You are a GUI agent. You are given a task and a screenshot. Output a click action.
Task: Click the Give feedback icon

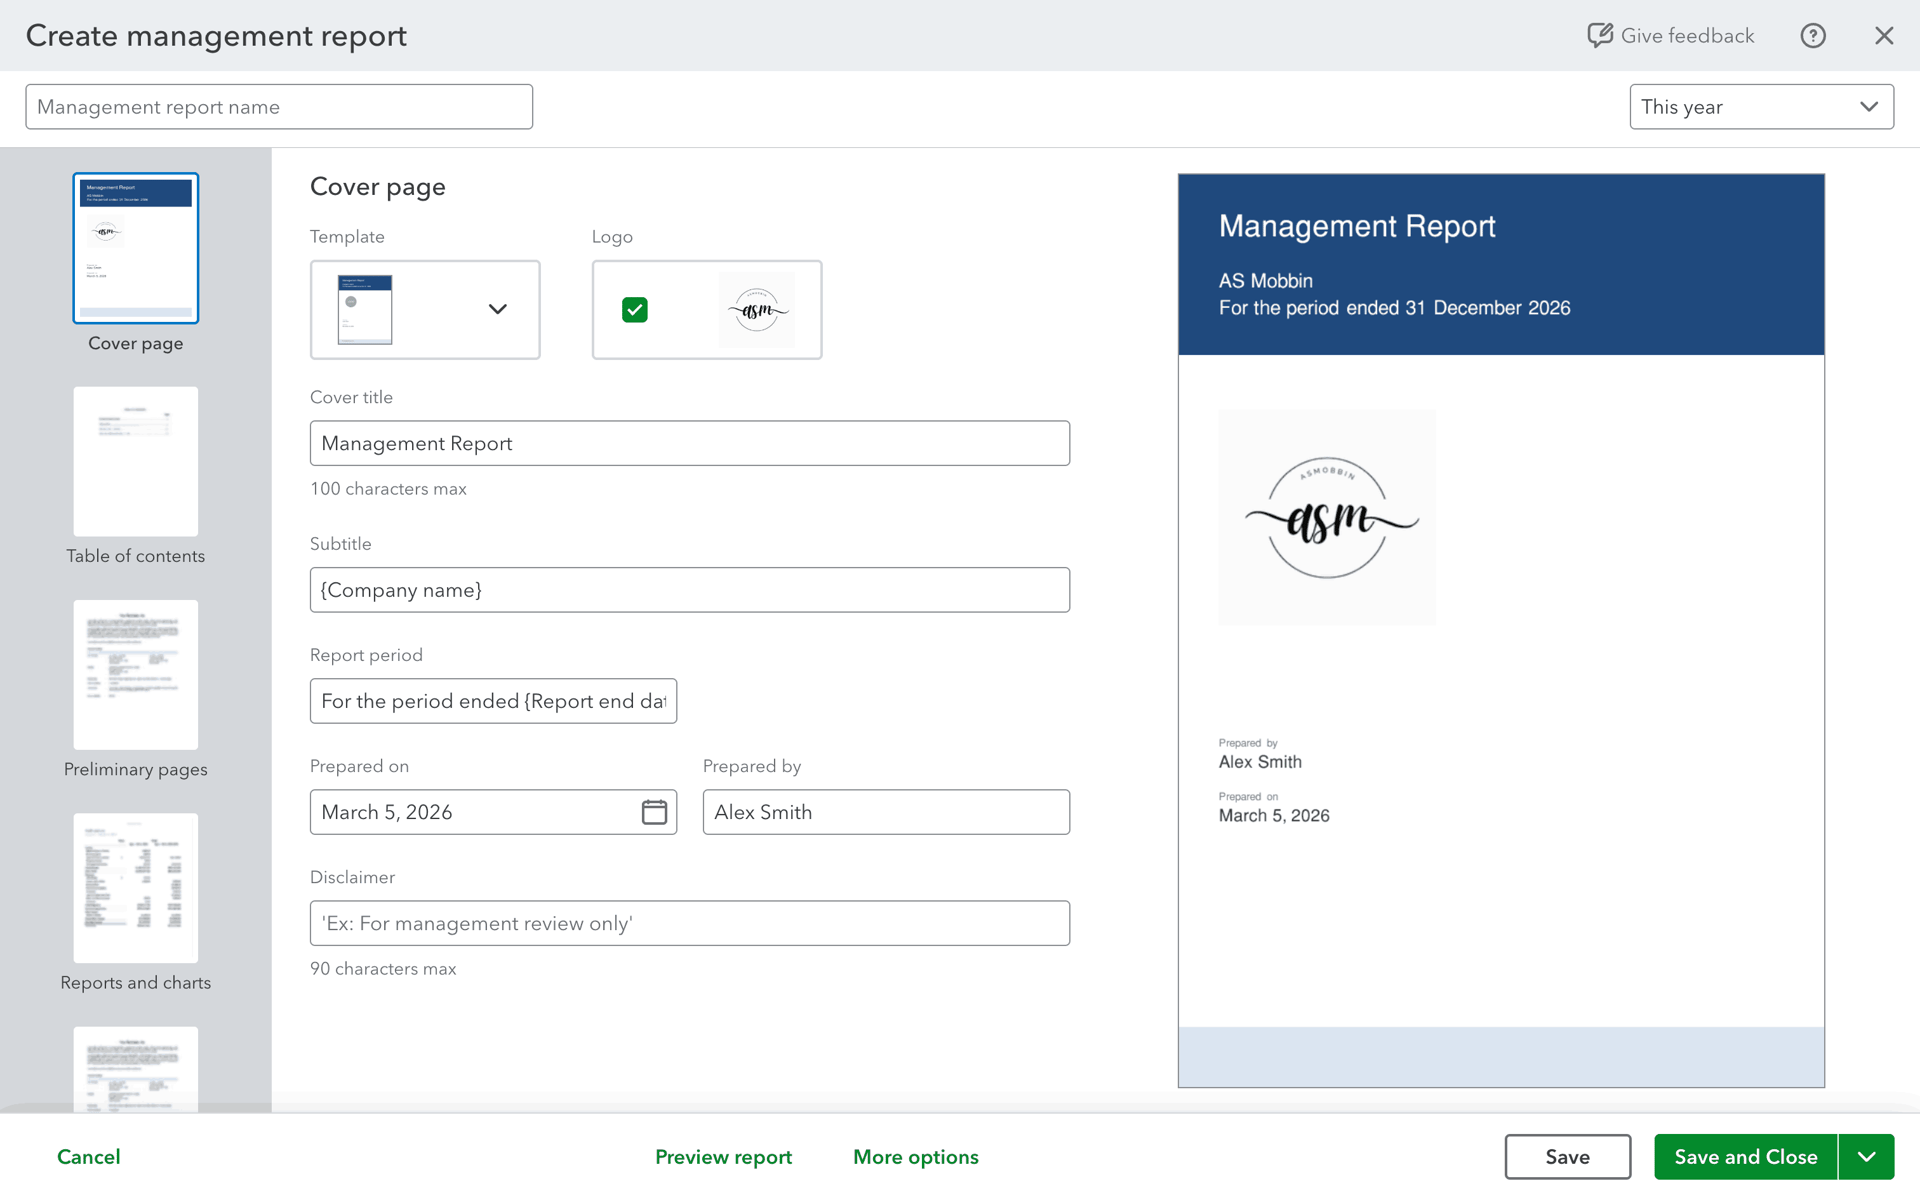[1600, 36]
